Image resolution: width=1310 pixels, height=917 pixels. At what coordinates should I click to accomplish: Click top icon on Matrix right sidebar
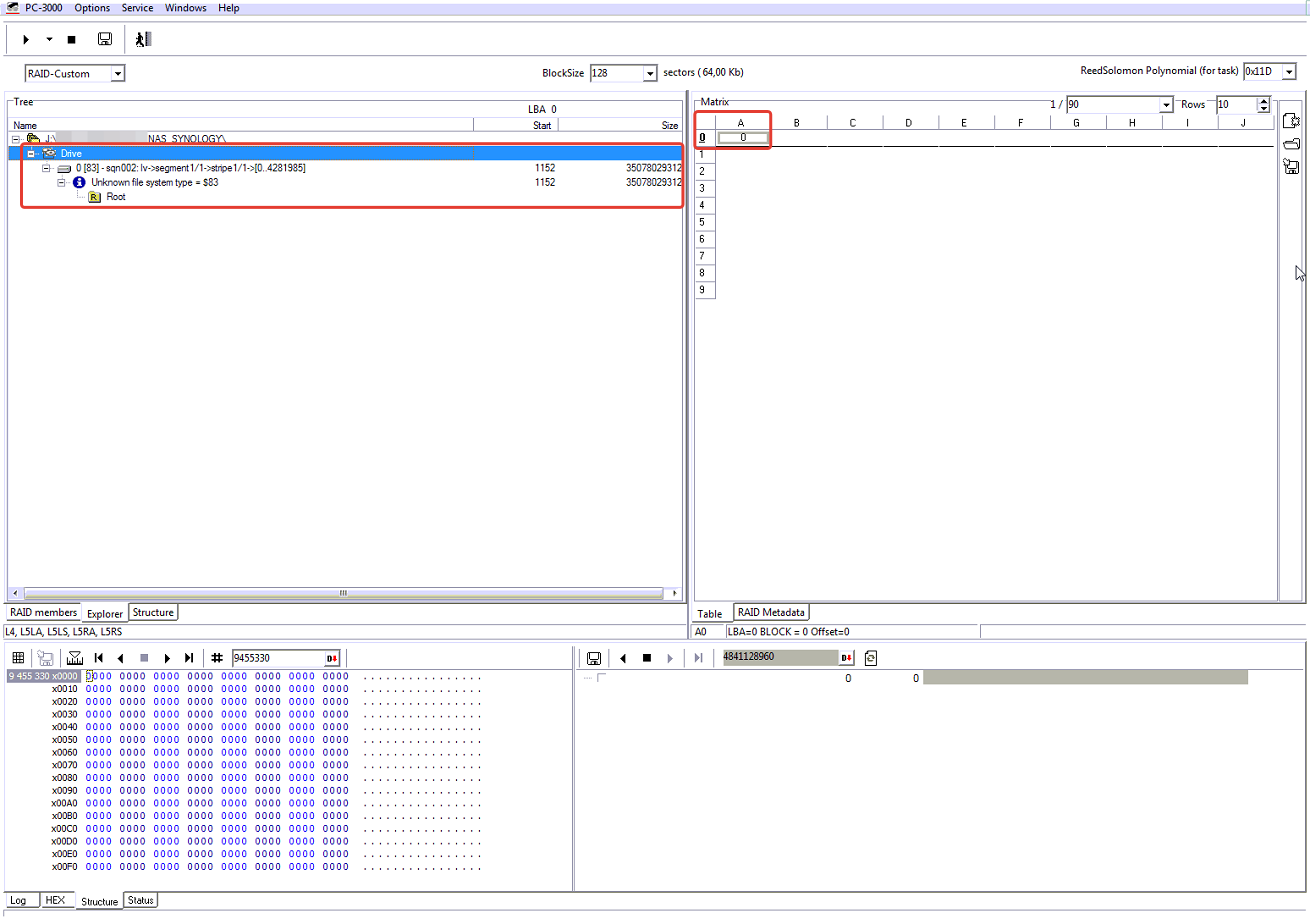(x=1290, y=121)
